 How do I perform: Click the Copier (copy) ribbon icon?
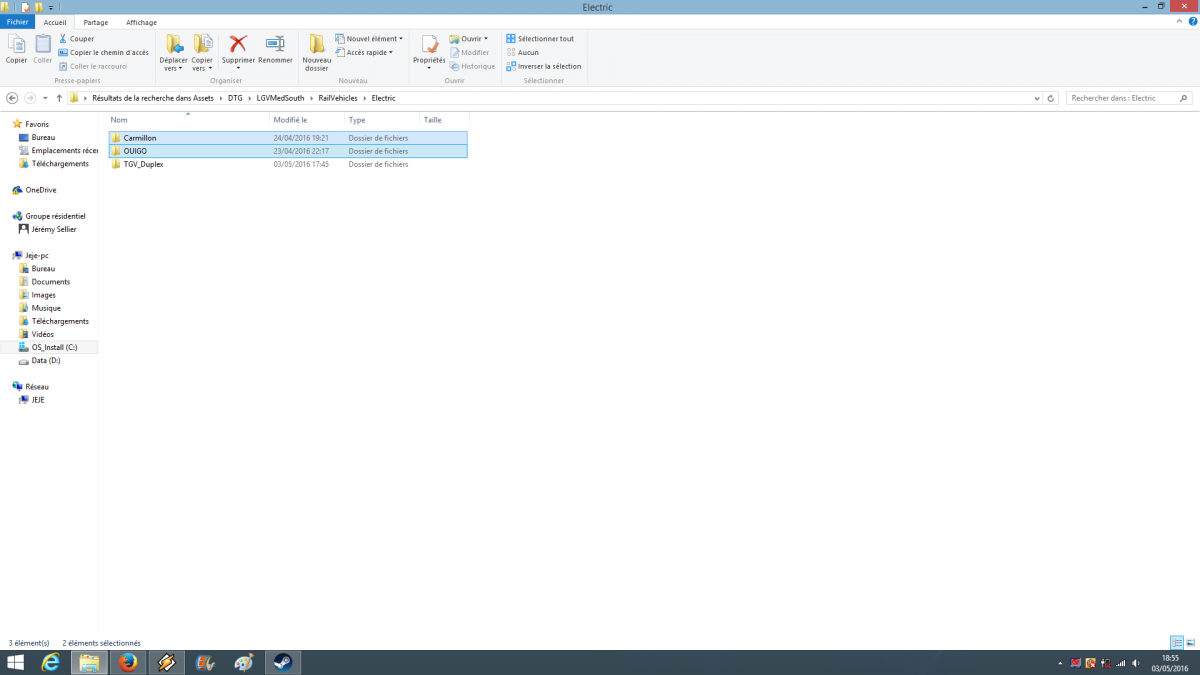click(x=16, y=48)
